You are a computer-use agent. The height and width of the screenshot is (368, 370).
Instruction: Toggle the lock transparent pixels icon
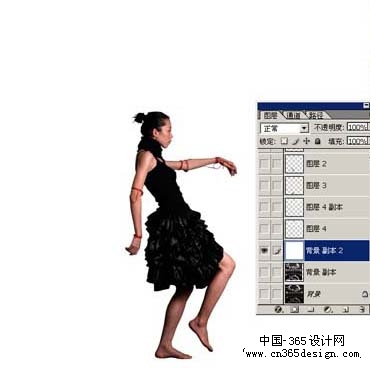click(x=284, y=141)
